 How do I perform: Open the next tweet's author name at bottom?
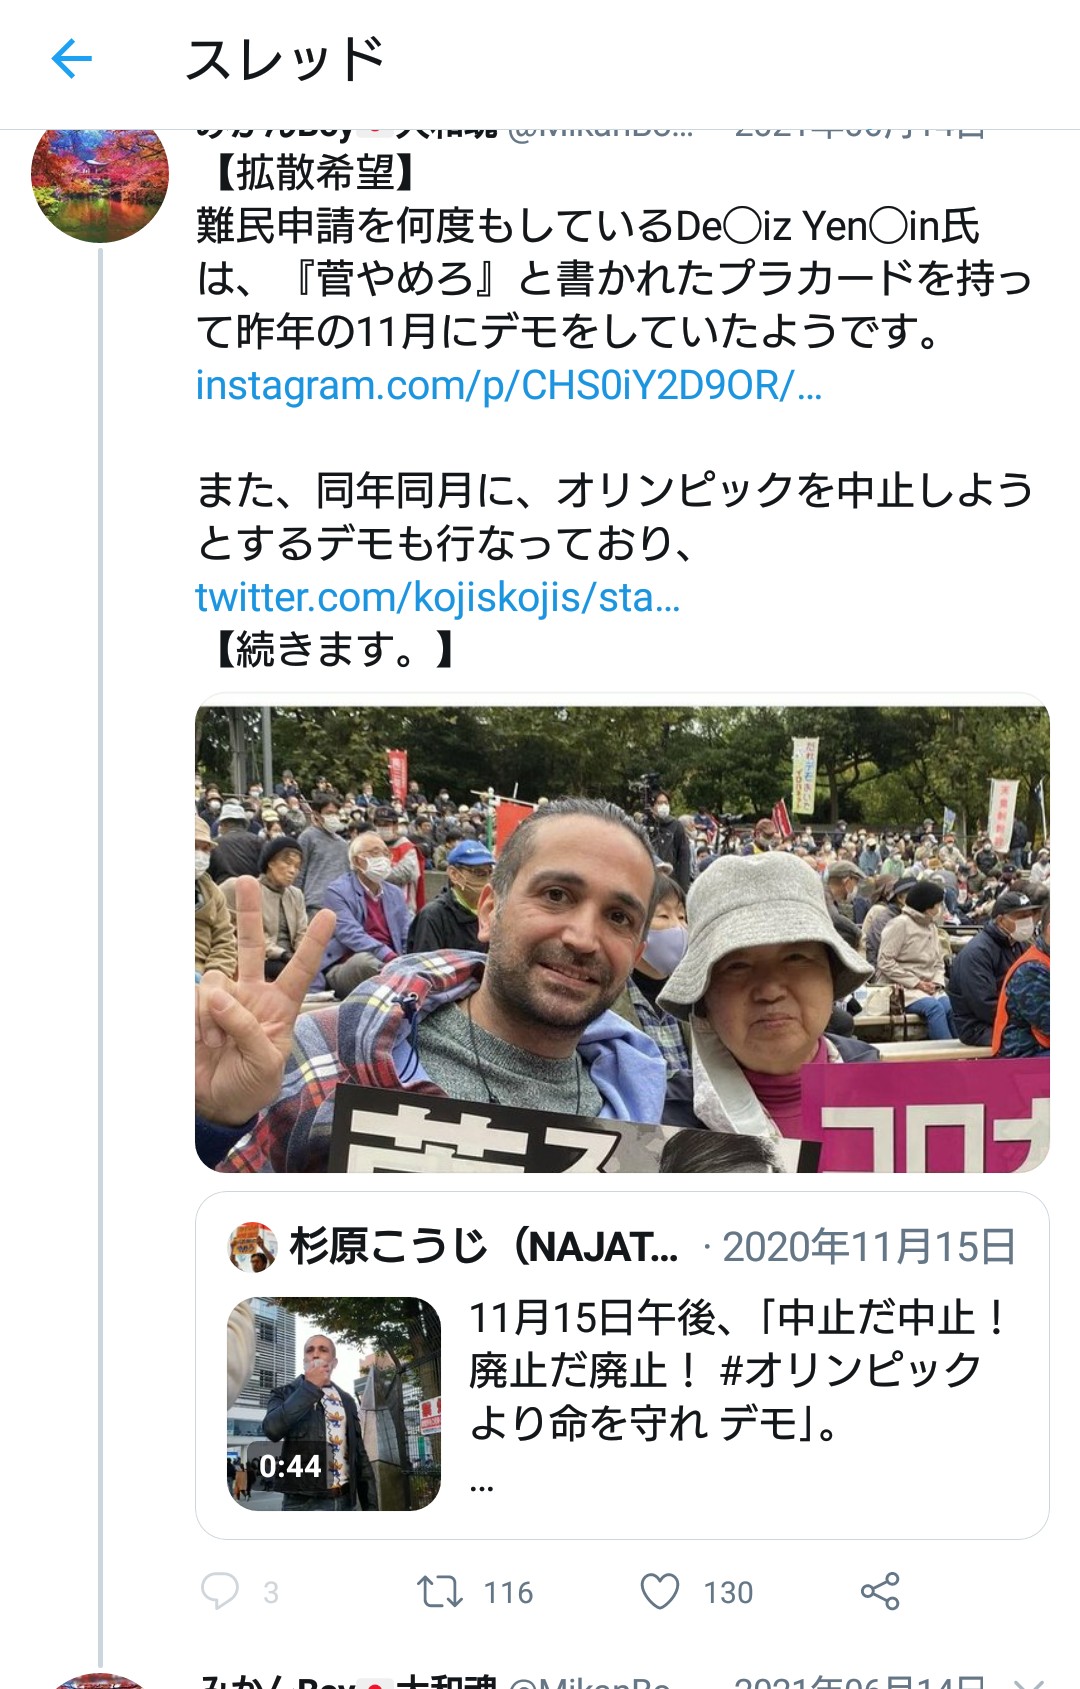[347, 1681]
